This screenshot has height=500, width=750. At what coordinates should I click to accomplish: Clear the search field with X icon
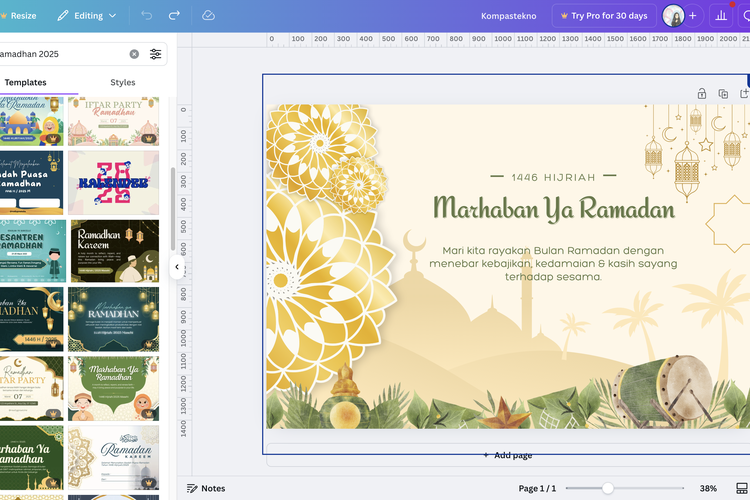(134, 54)
